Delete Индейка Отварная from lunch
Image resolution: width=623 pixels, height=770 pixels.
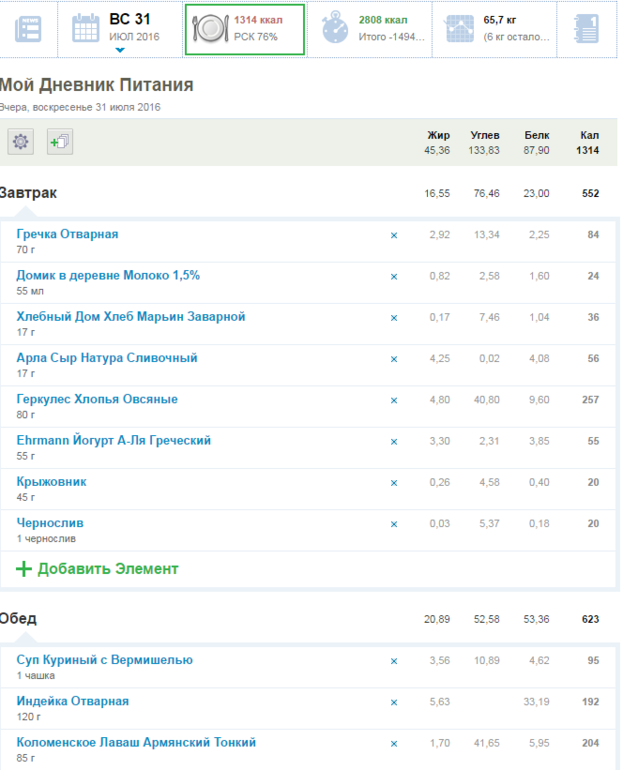point(393,702)
